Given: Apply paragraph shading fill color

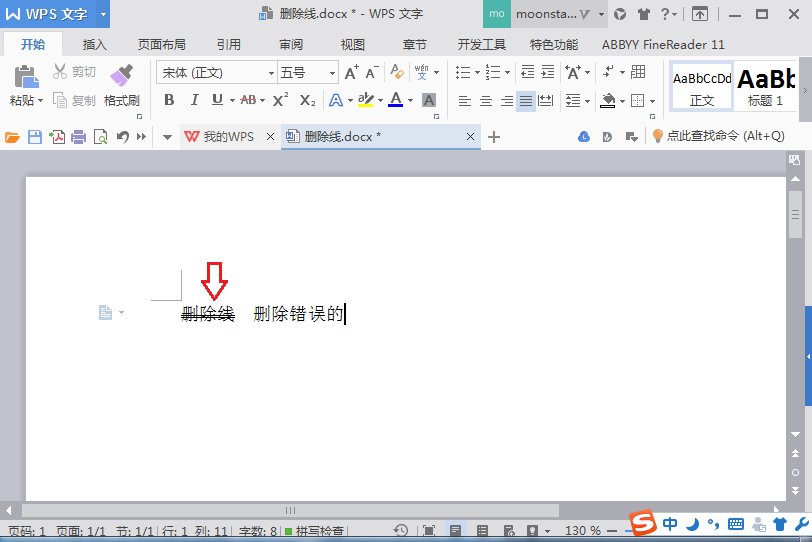Looking at the screenshot, I should [607, 100].
